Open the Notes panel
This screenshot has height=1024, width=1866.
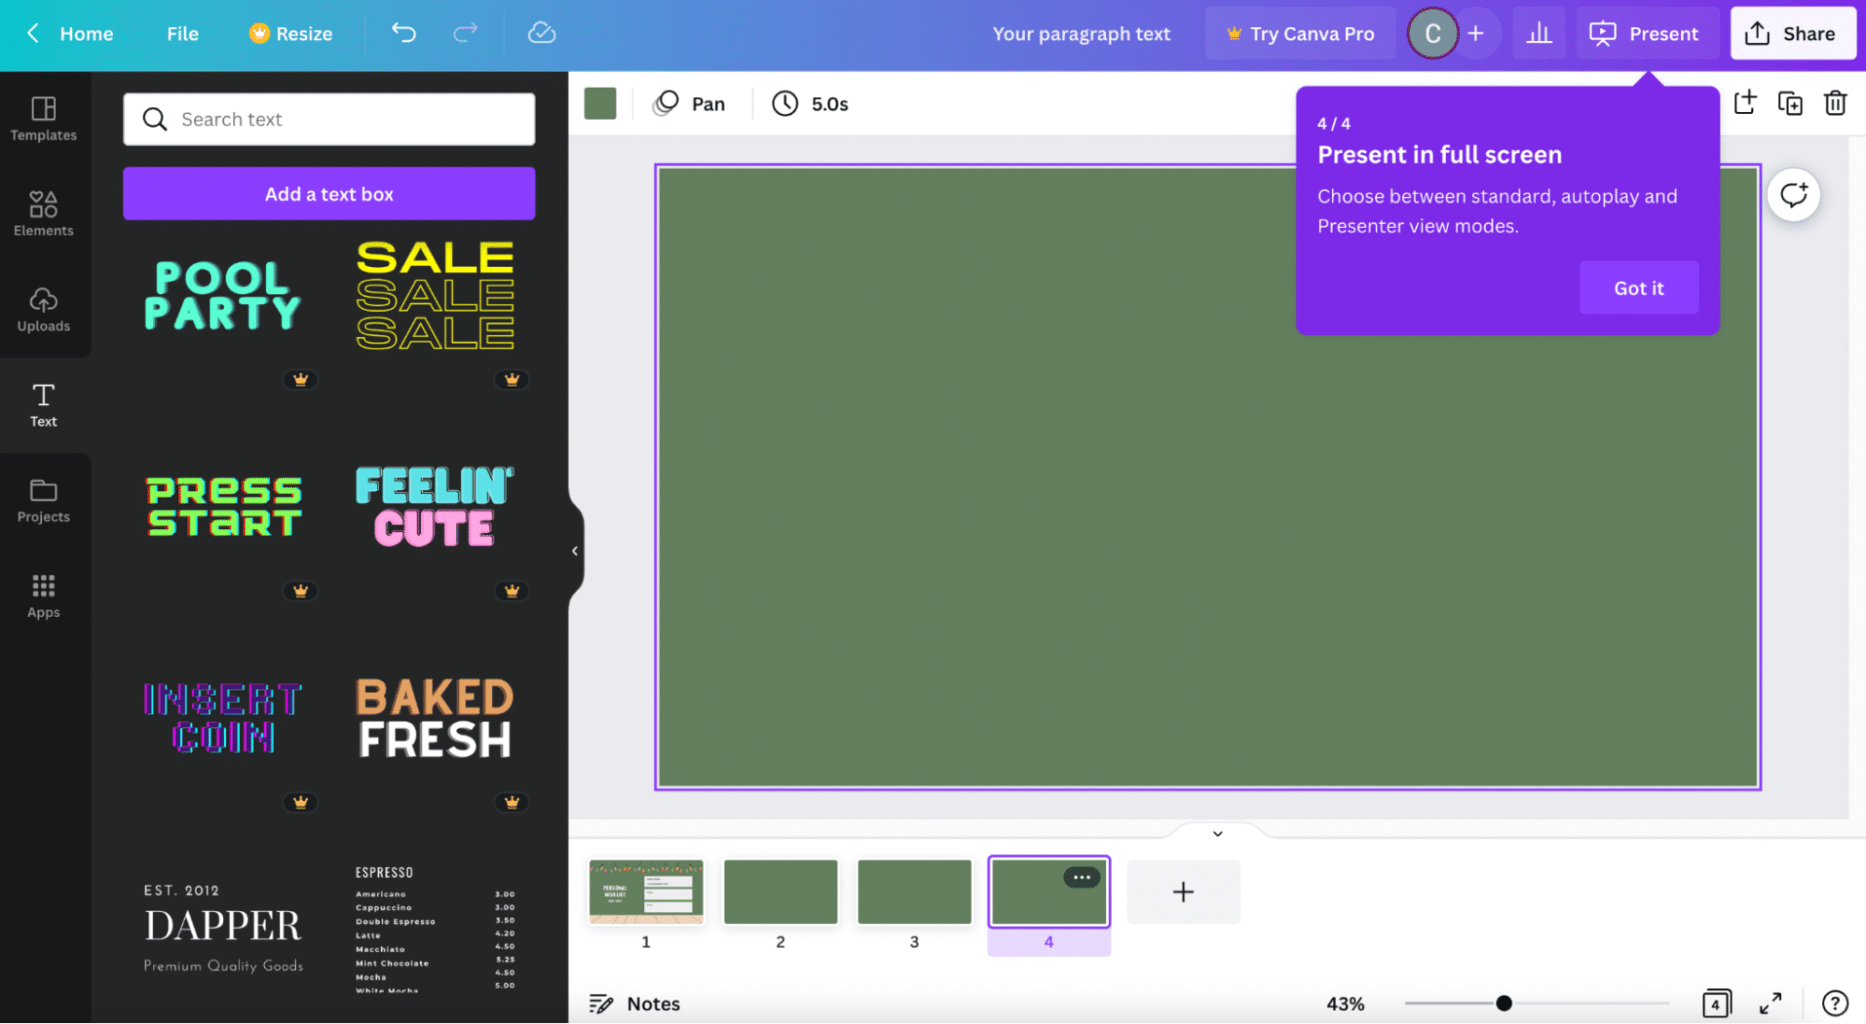(636, 1003)
